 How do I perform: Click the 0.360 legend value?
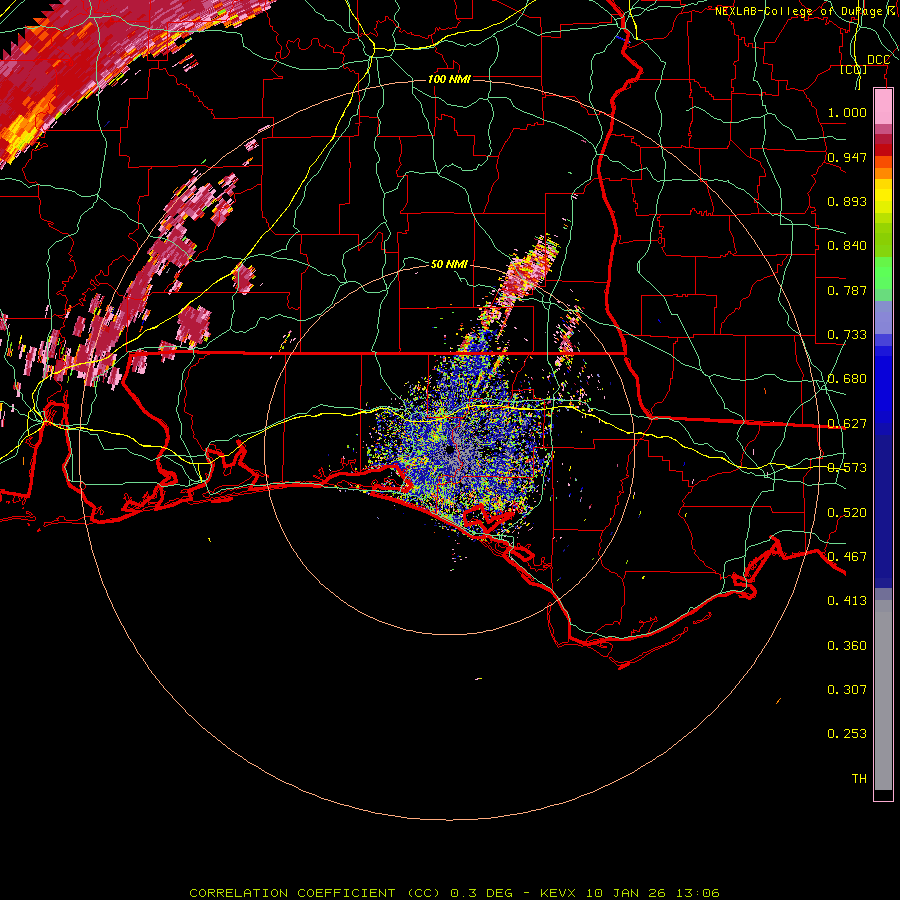[847, 645]
